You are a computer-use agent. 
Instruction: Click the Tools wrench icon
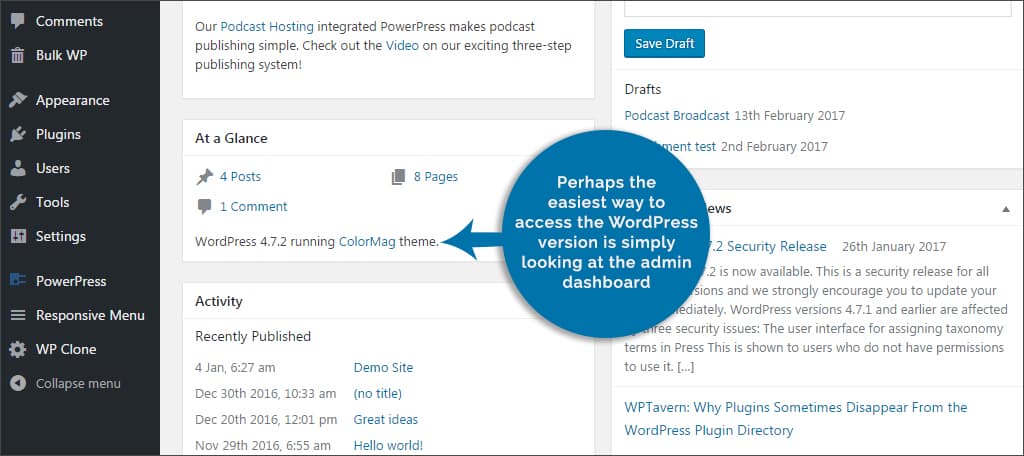pyautogui.click(x=18, y=203)
